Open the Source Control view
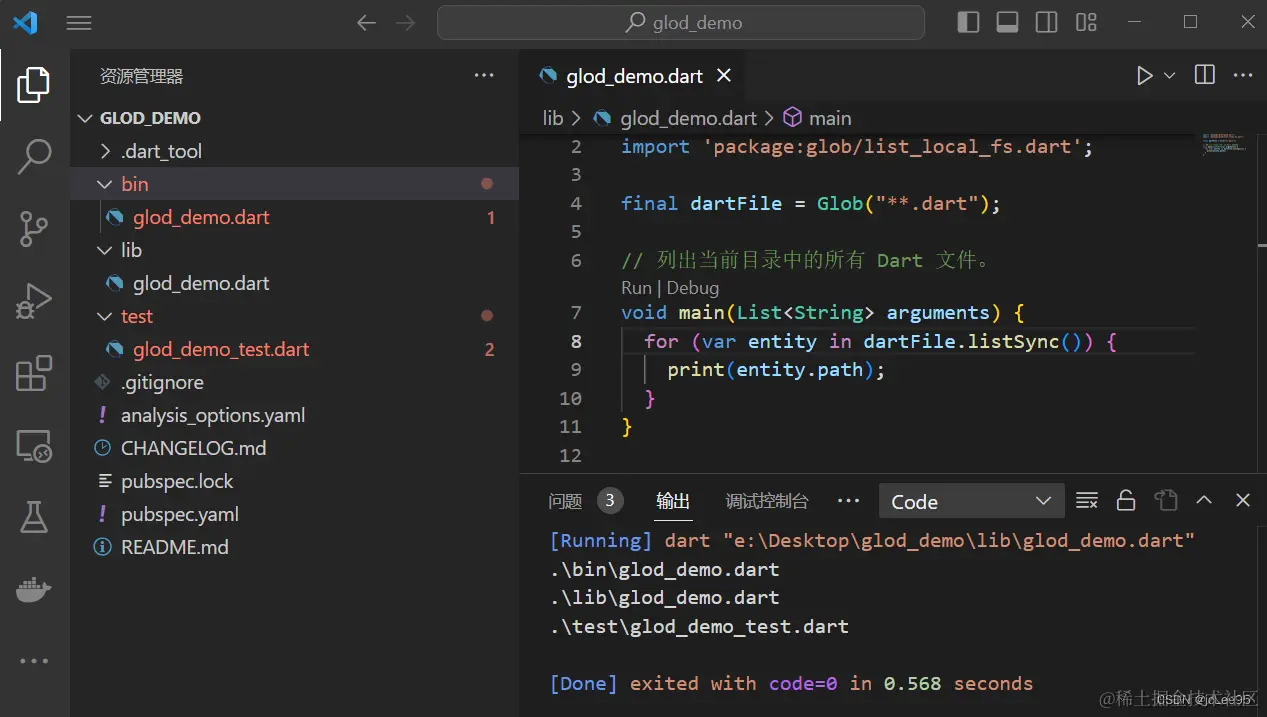The image size is (1267, 717). pos(34,229)
